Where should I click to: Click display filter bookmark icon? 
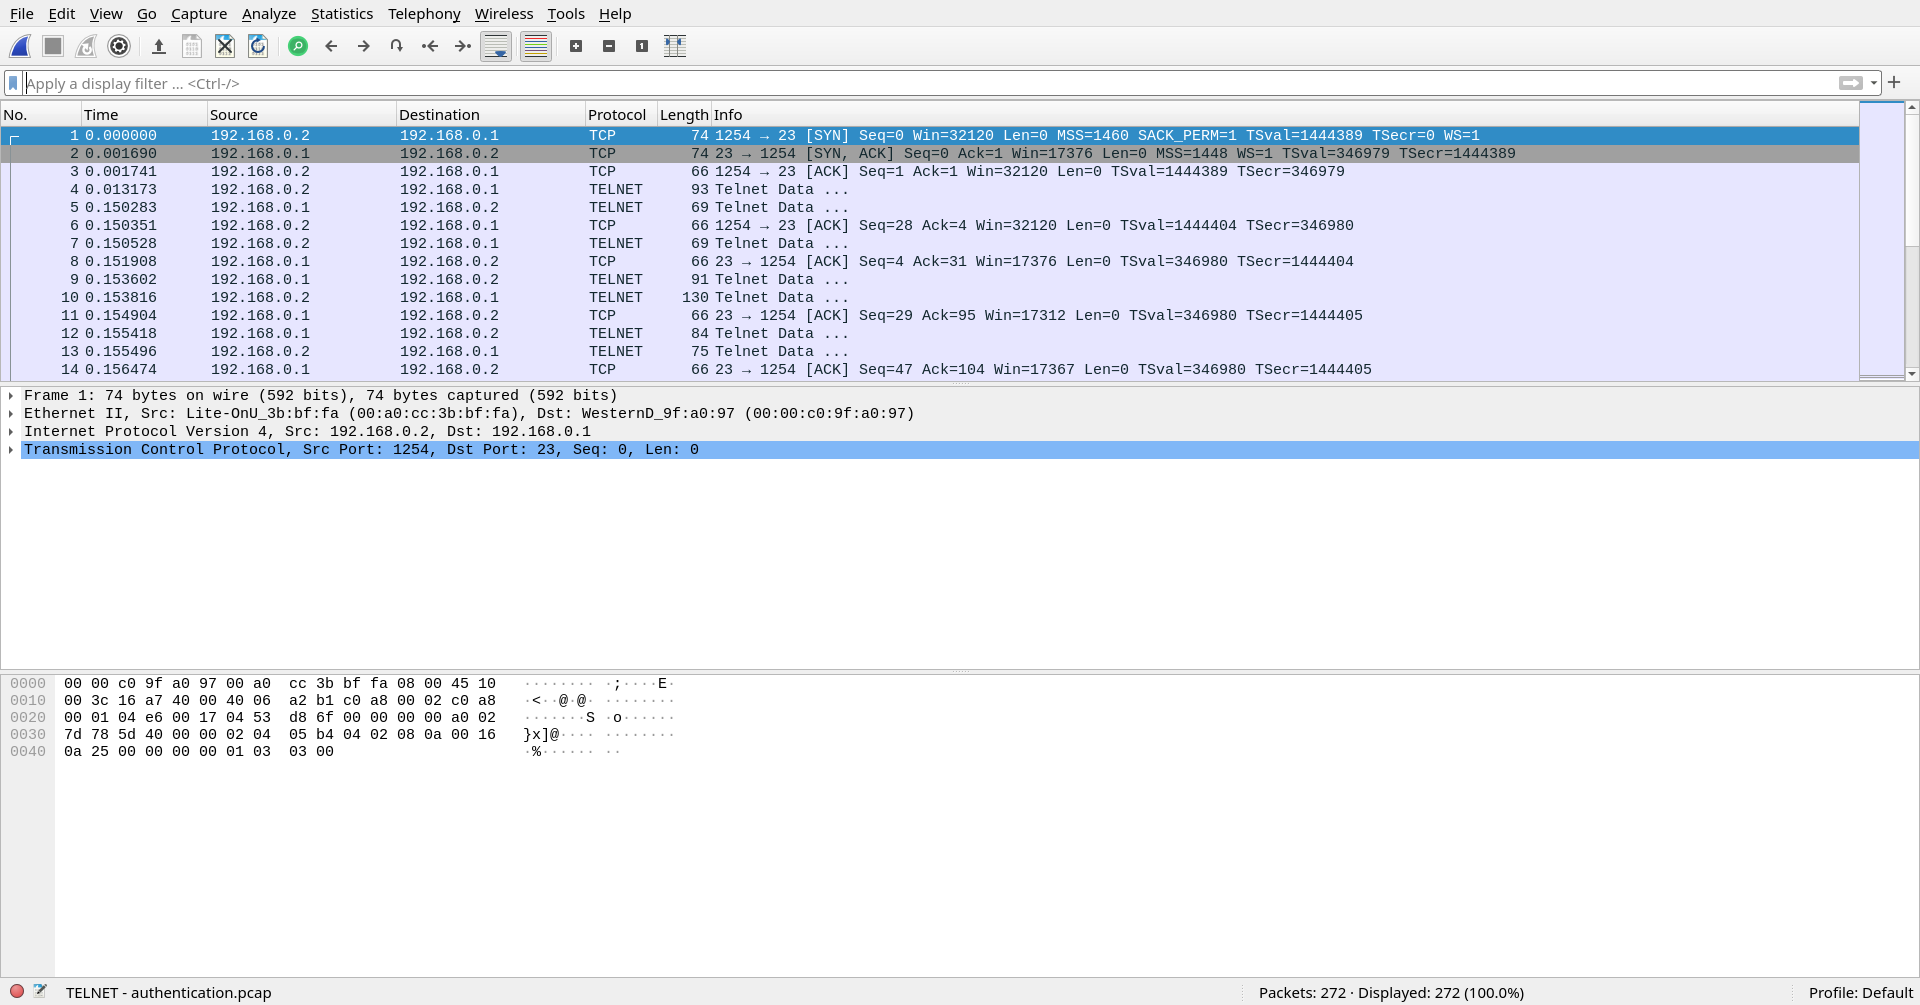pyautogui.click(x=13, y=83)
